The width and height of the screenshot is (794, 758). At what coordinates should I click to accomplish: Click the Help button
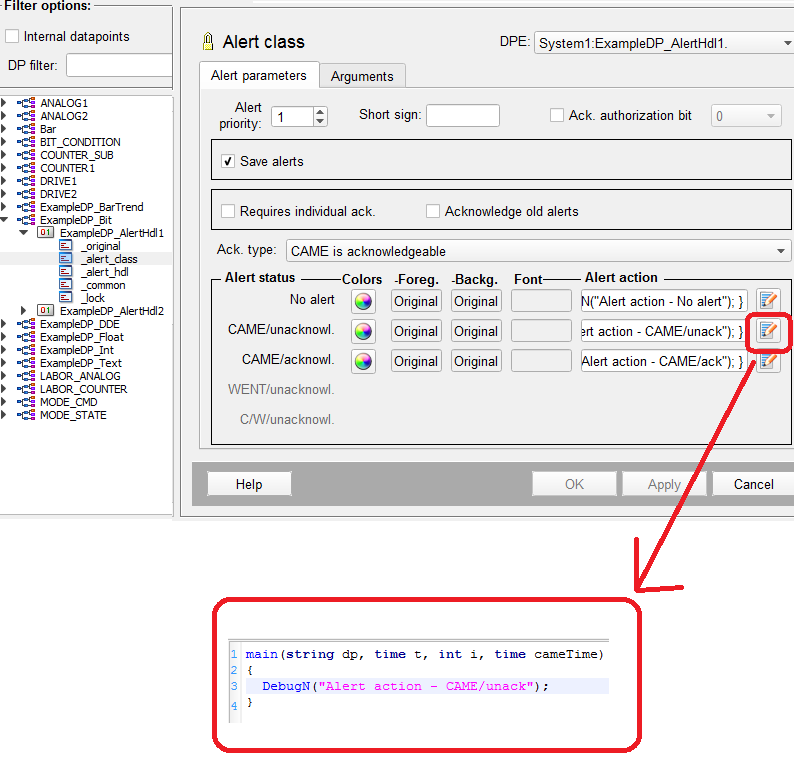coord(249,484)
